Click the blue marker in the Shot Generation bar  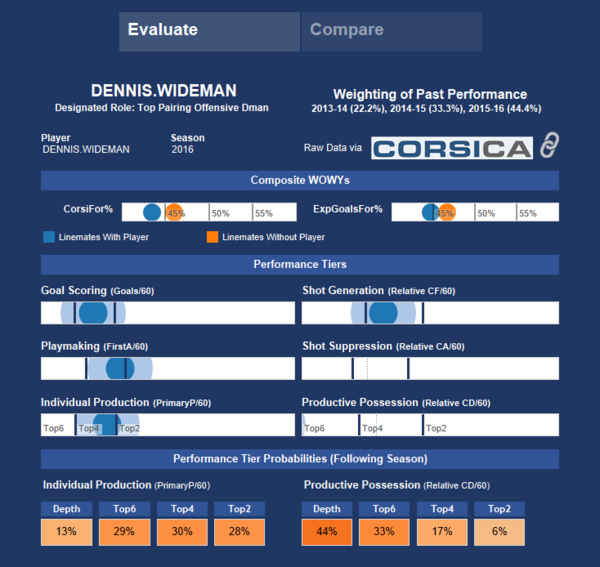tap(383, 312)
